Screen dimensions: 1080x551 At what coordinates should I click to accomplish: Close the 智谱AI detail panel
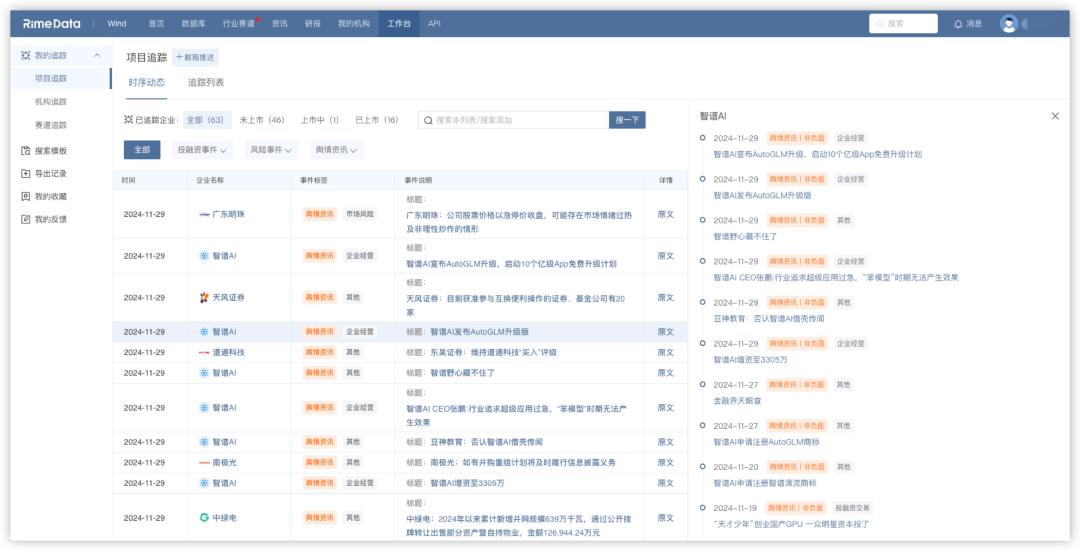1055,116
